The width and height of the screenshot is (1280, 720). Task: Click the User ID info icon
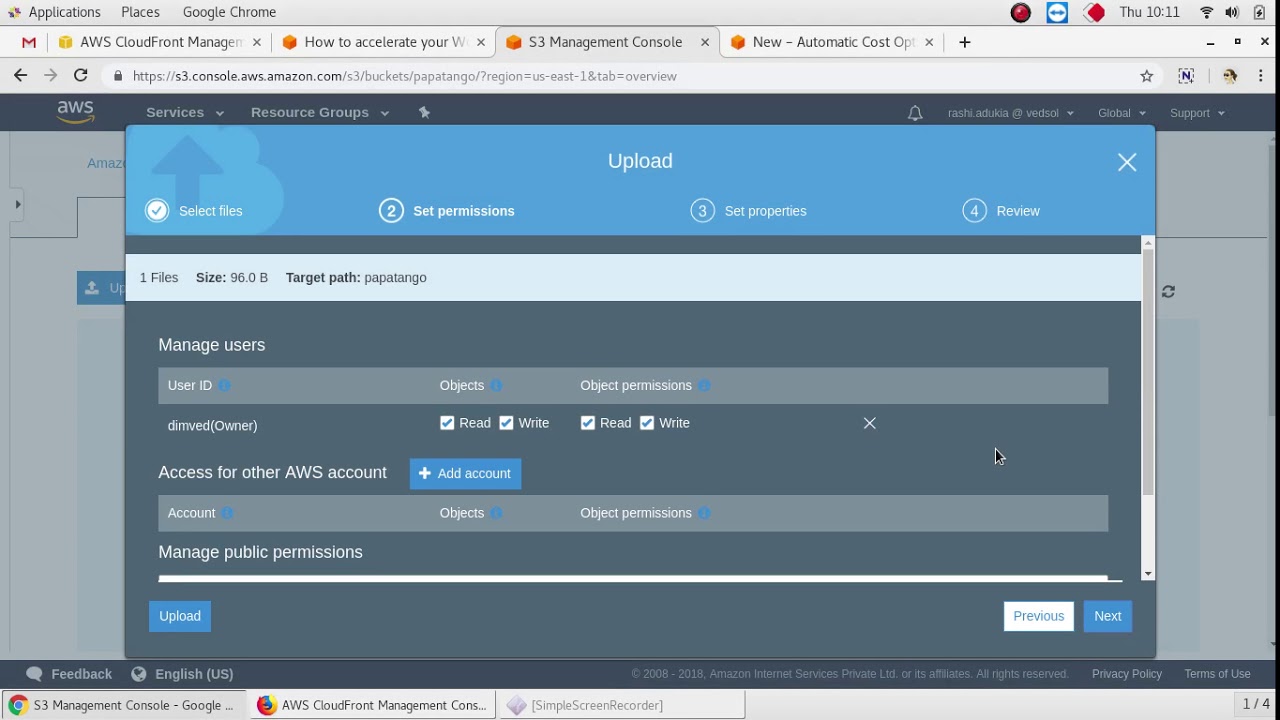(225, 385)
